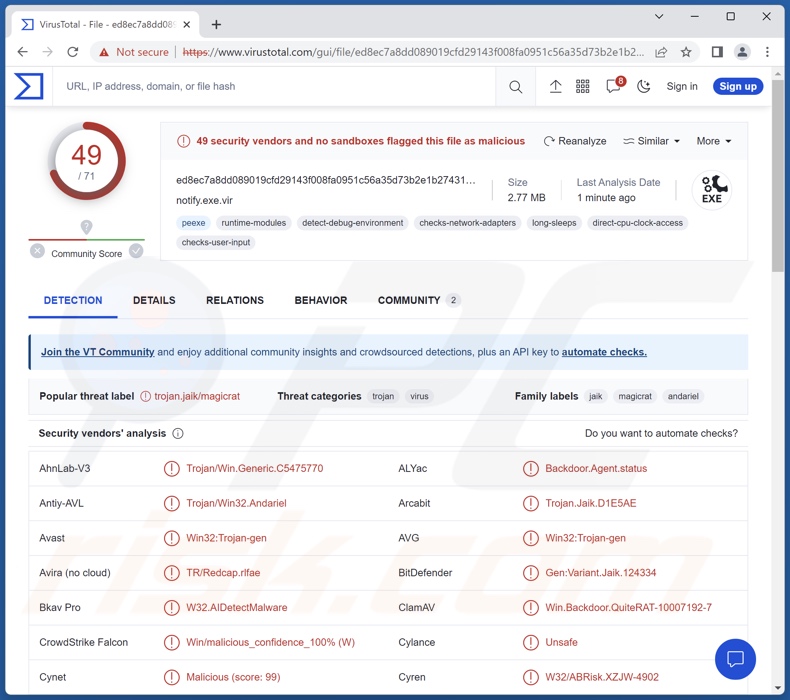
Task: Click the 49/71 detection score gauge
Action: point(87,161)
